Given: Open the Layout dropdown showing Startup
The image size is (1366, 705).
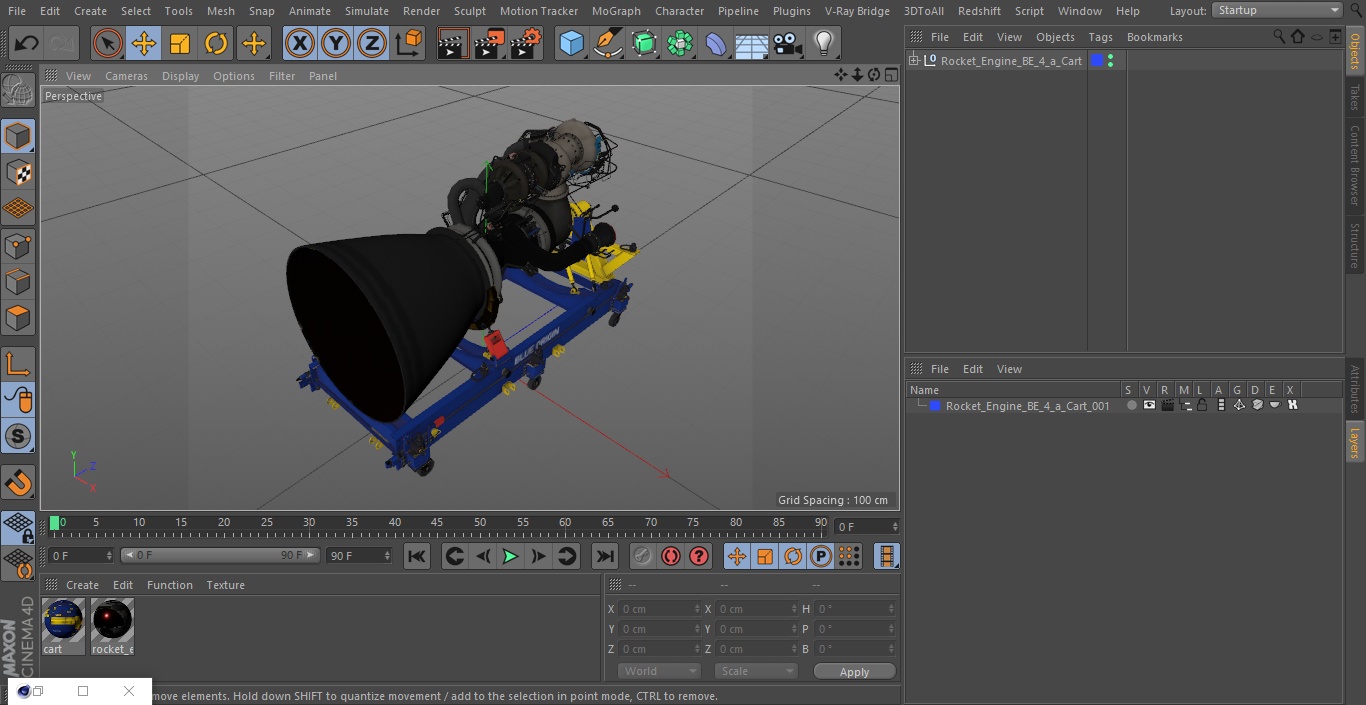Looking at the screenshot, I should tap(1278, 10).
